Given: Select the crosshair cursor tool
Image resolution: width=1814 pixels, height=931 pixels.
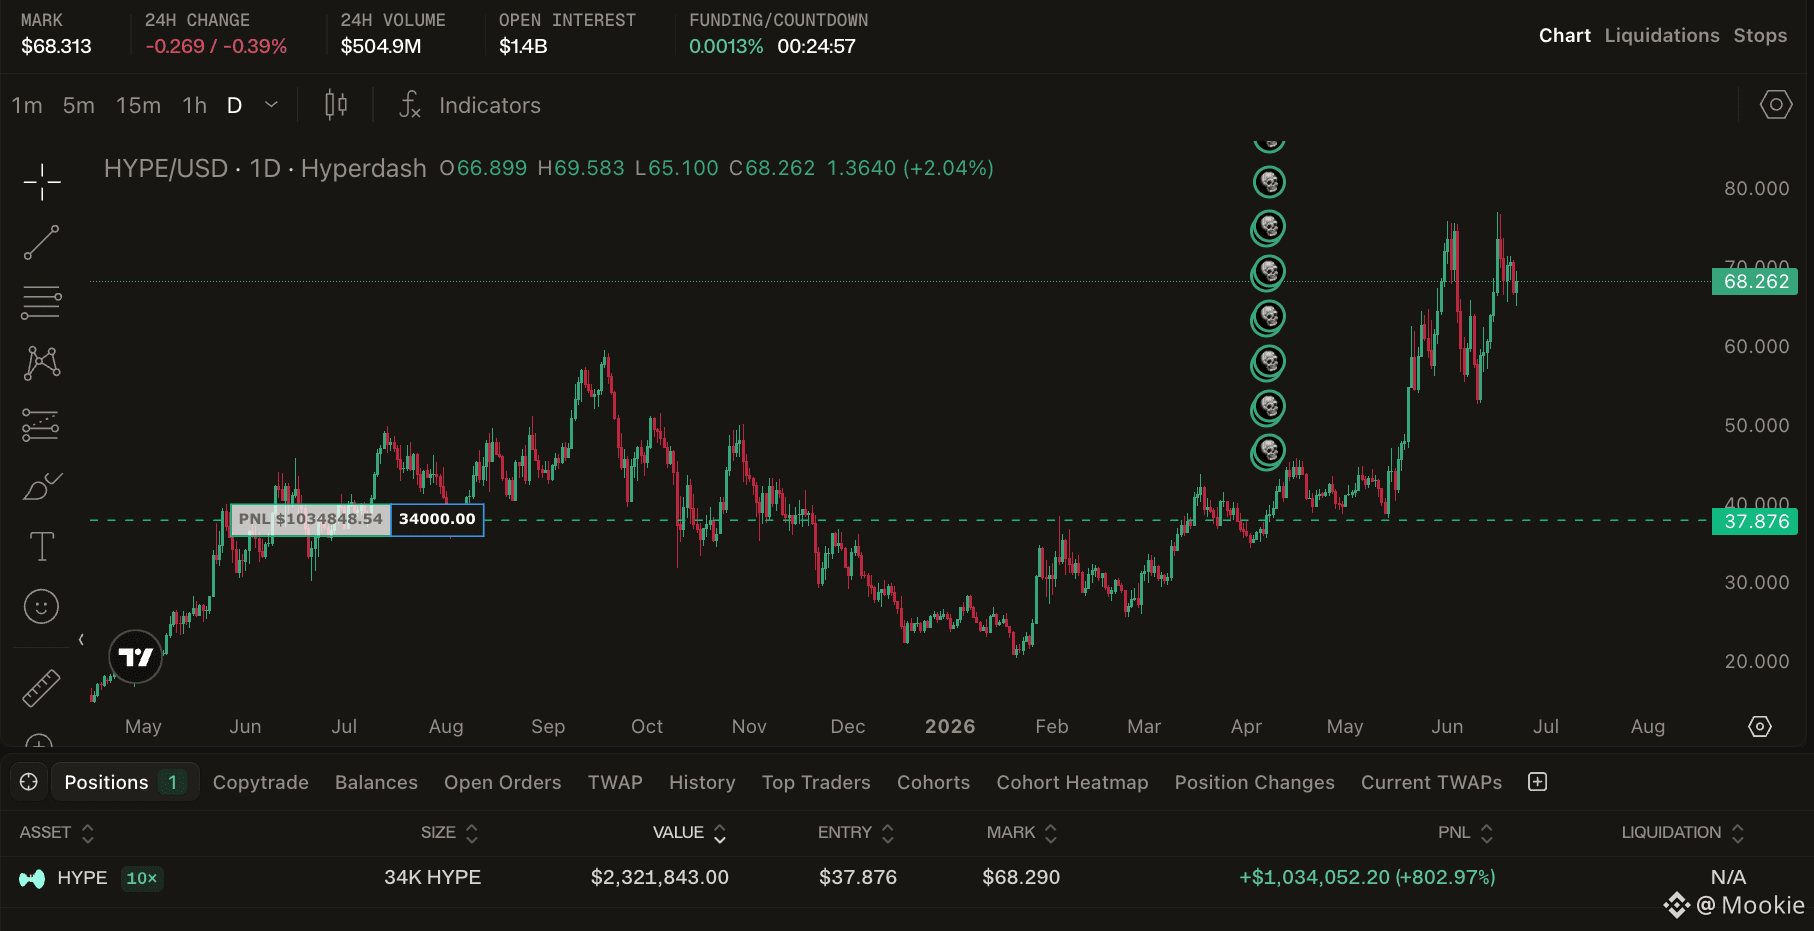Looking at the screenshot, I should pos(42,182).
